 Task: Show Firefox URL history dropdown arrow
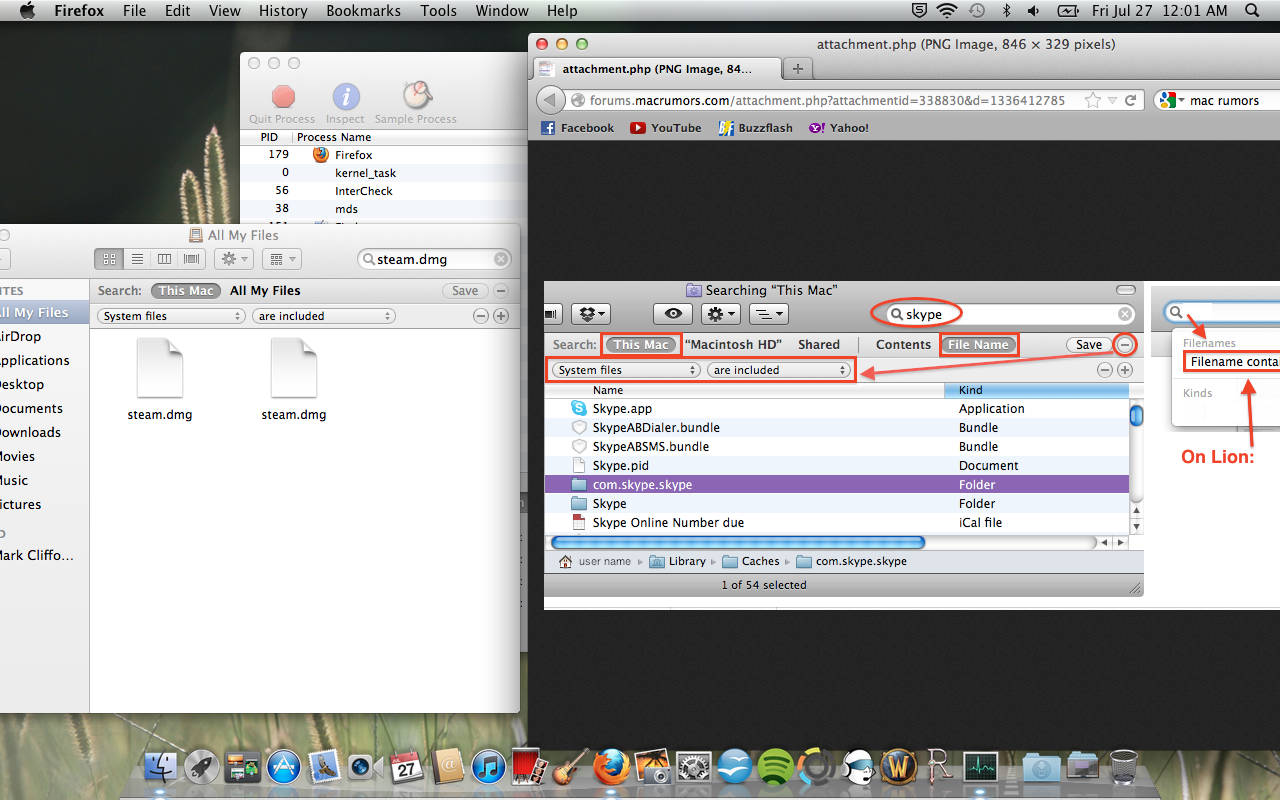[x=1111, y=100]
